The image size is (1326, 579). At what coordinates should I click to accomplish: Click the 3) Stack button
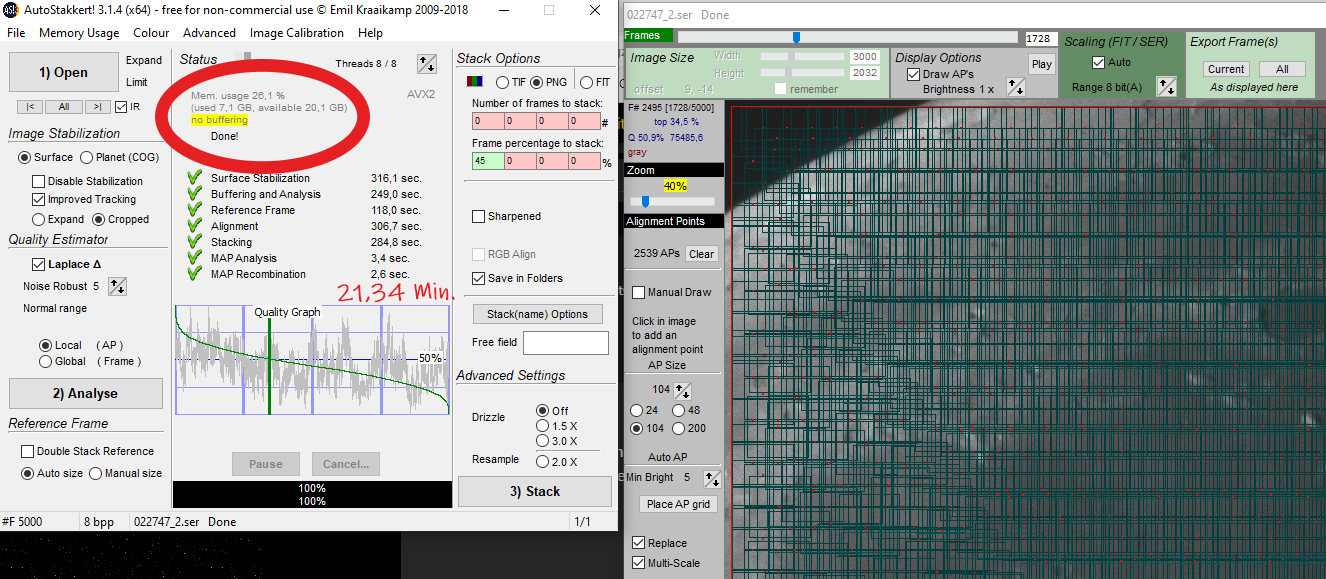click(535, 491)
